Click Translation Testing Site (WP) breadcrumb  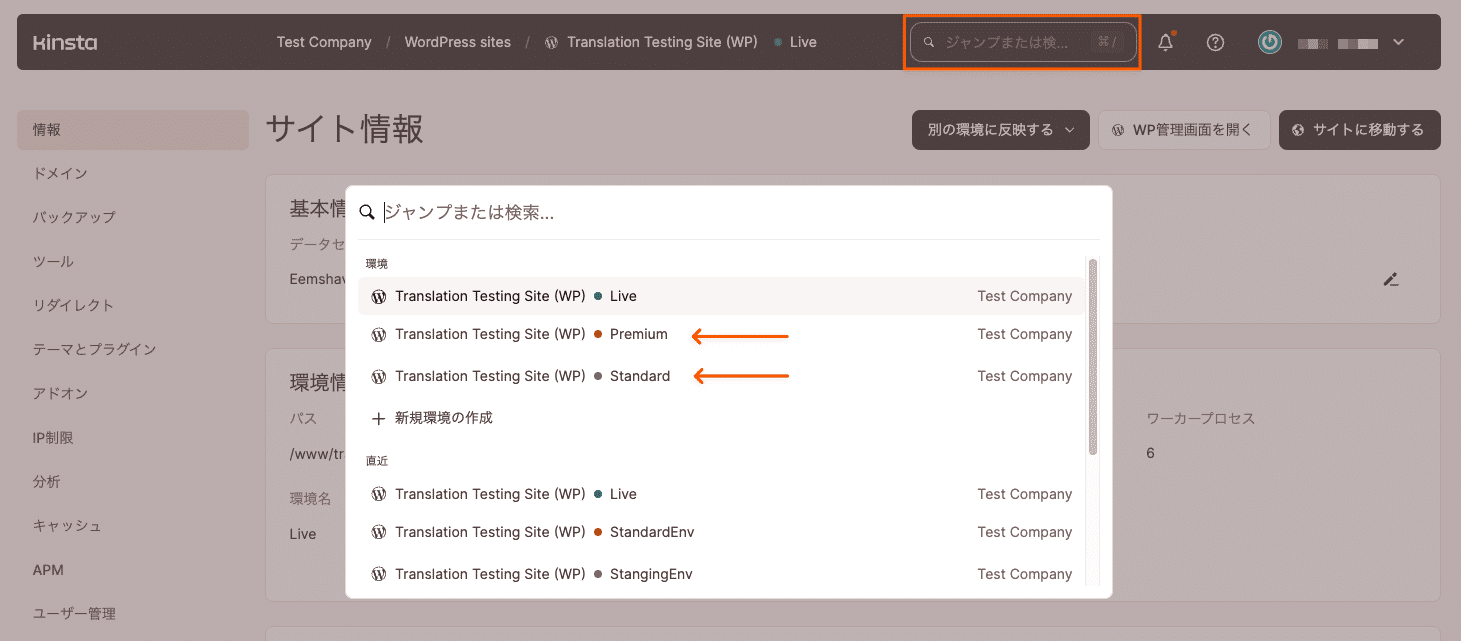662,42
